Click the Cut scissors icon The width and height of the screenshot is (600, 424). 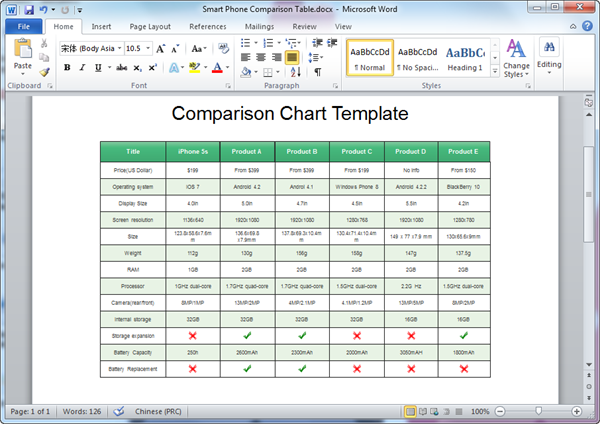(x=45, y=45)
